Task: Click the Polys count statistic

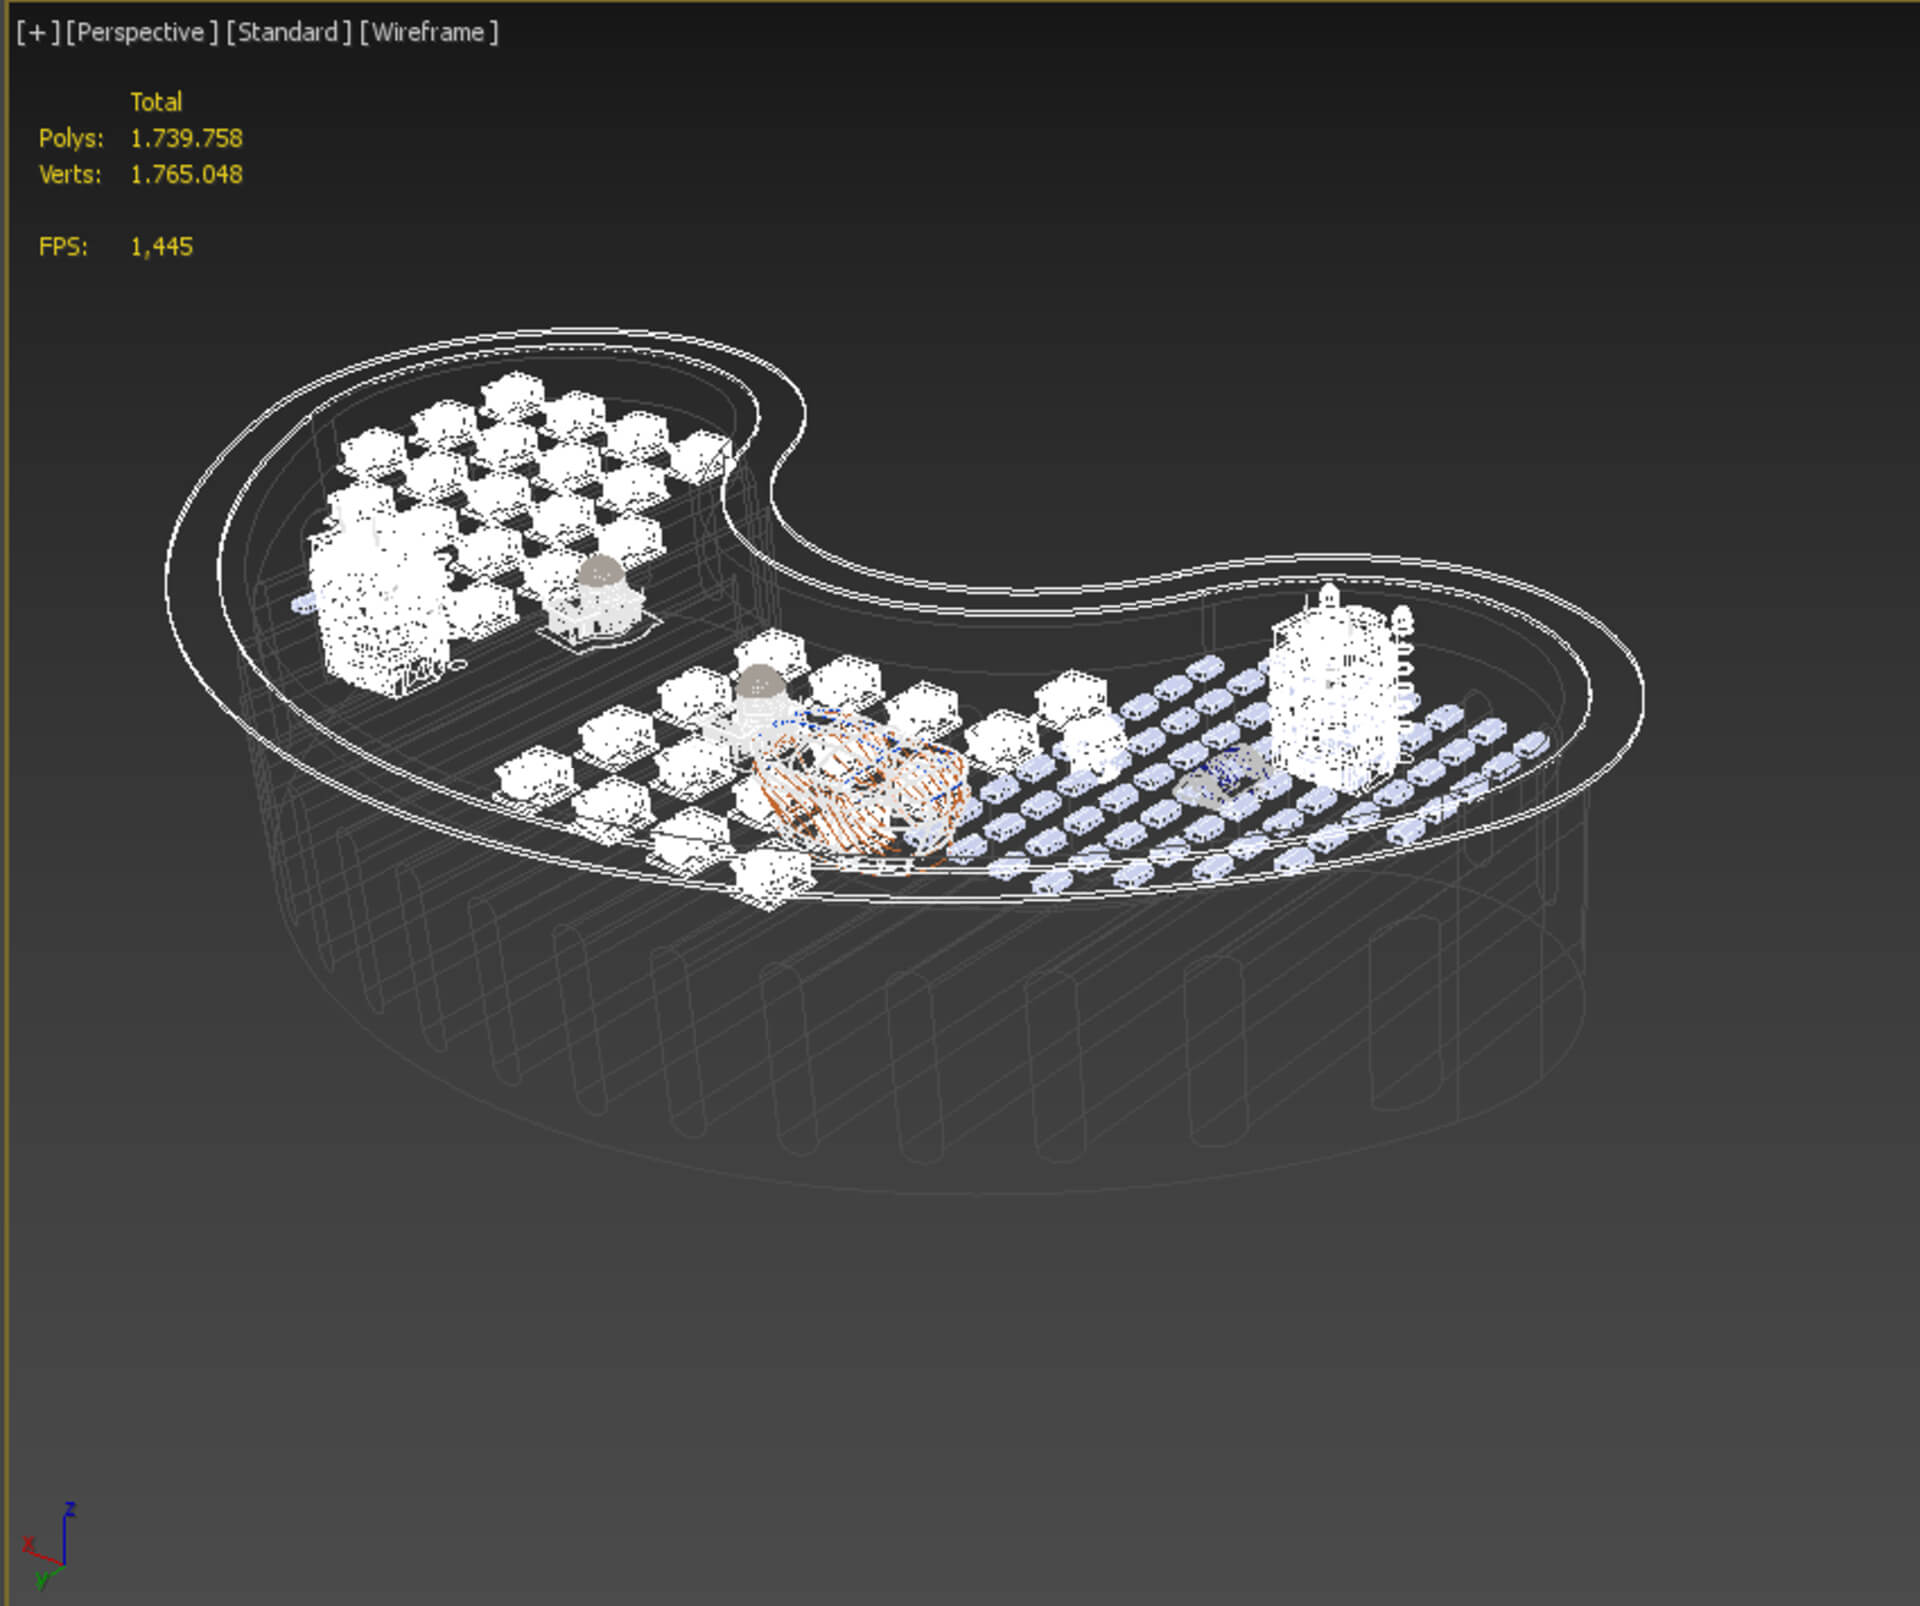Action: click(x=186, y=138)
